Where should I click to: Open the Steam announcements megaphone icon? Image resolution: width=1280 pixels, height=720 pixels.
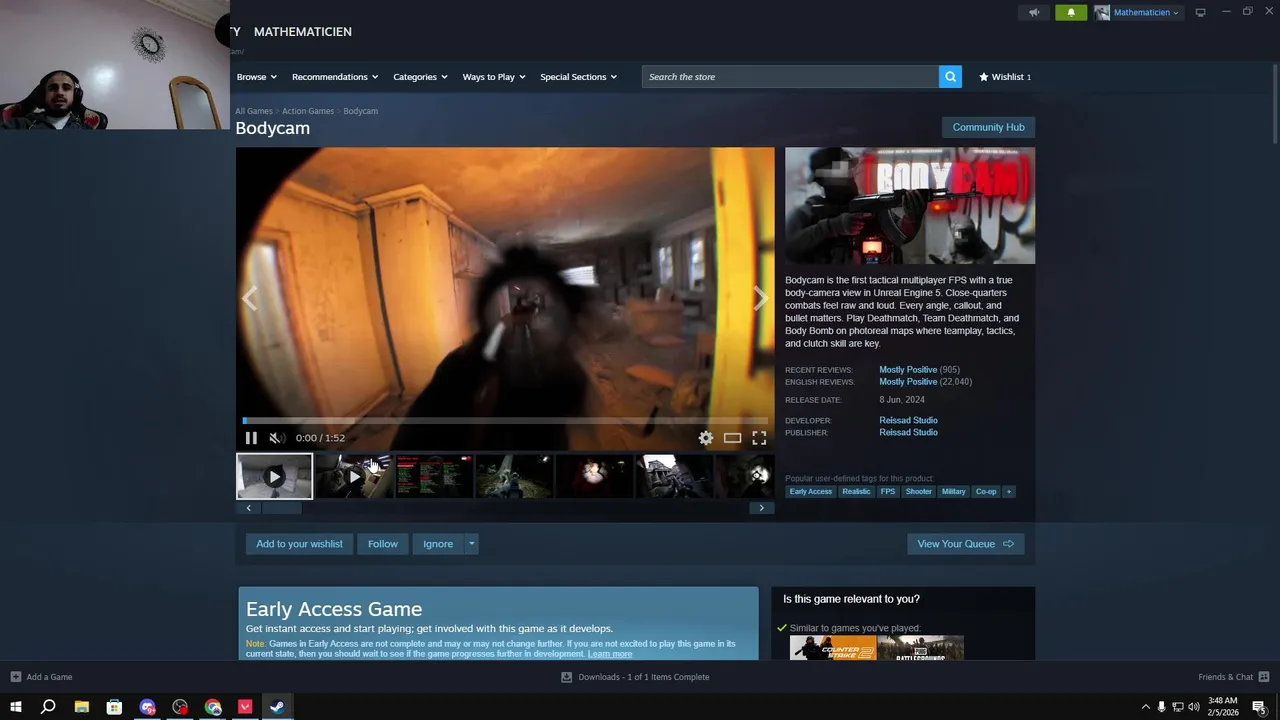coord(1034,12)
